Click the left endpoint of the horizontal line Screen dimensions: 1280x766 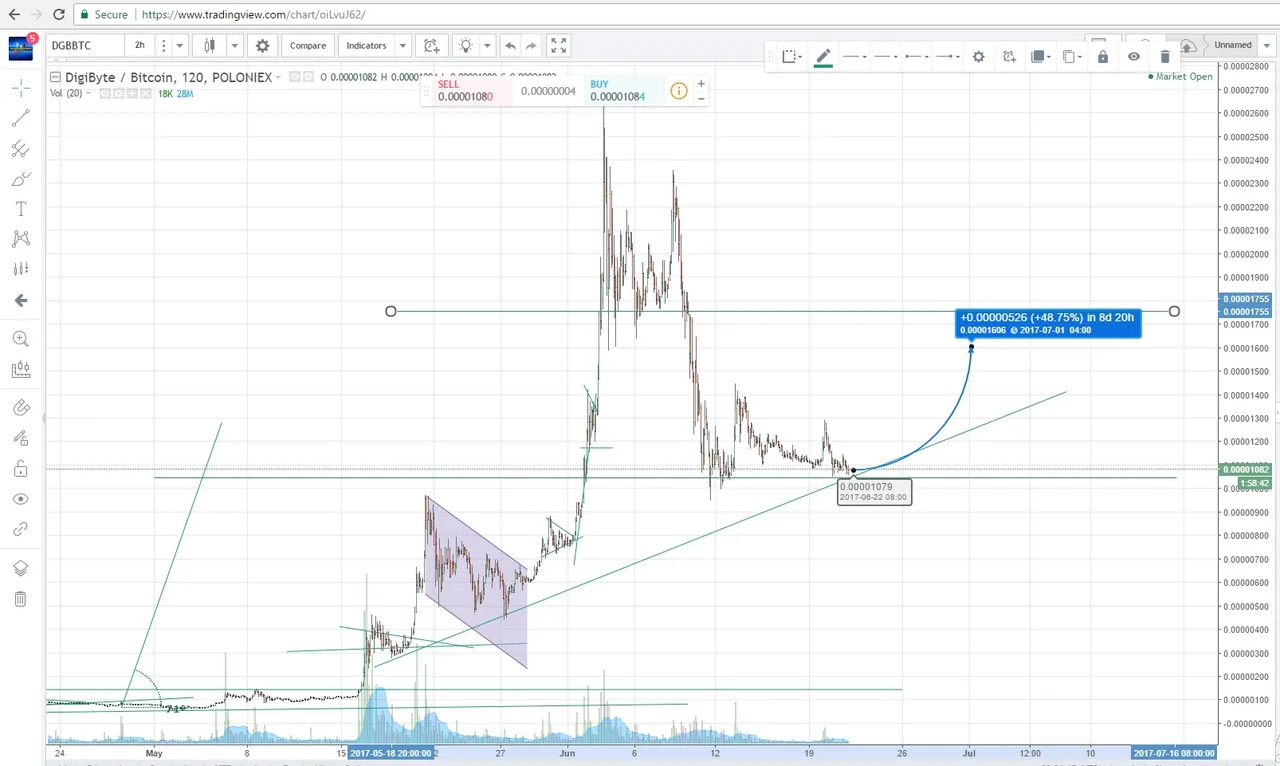391,311
